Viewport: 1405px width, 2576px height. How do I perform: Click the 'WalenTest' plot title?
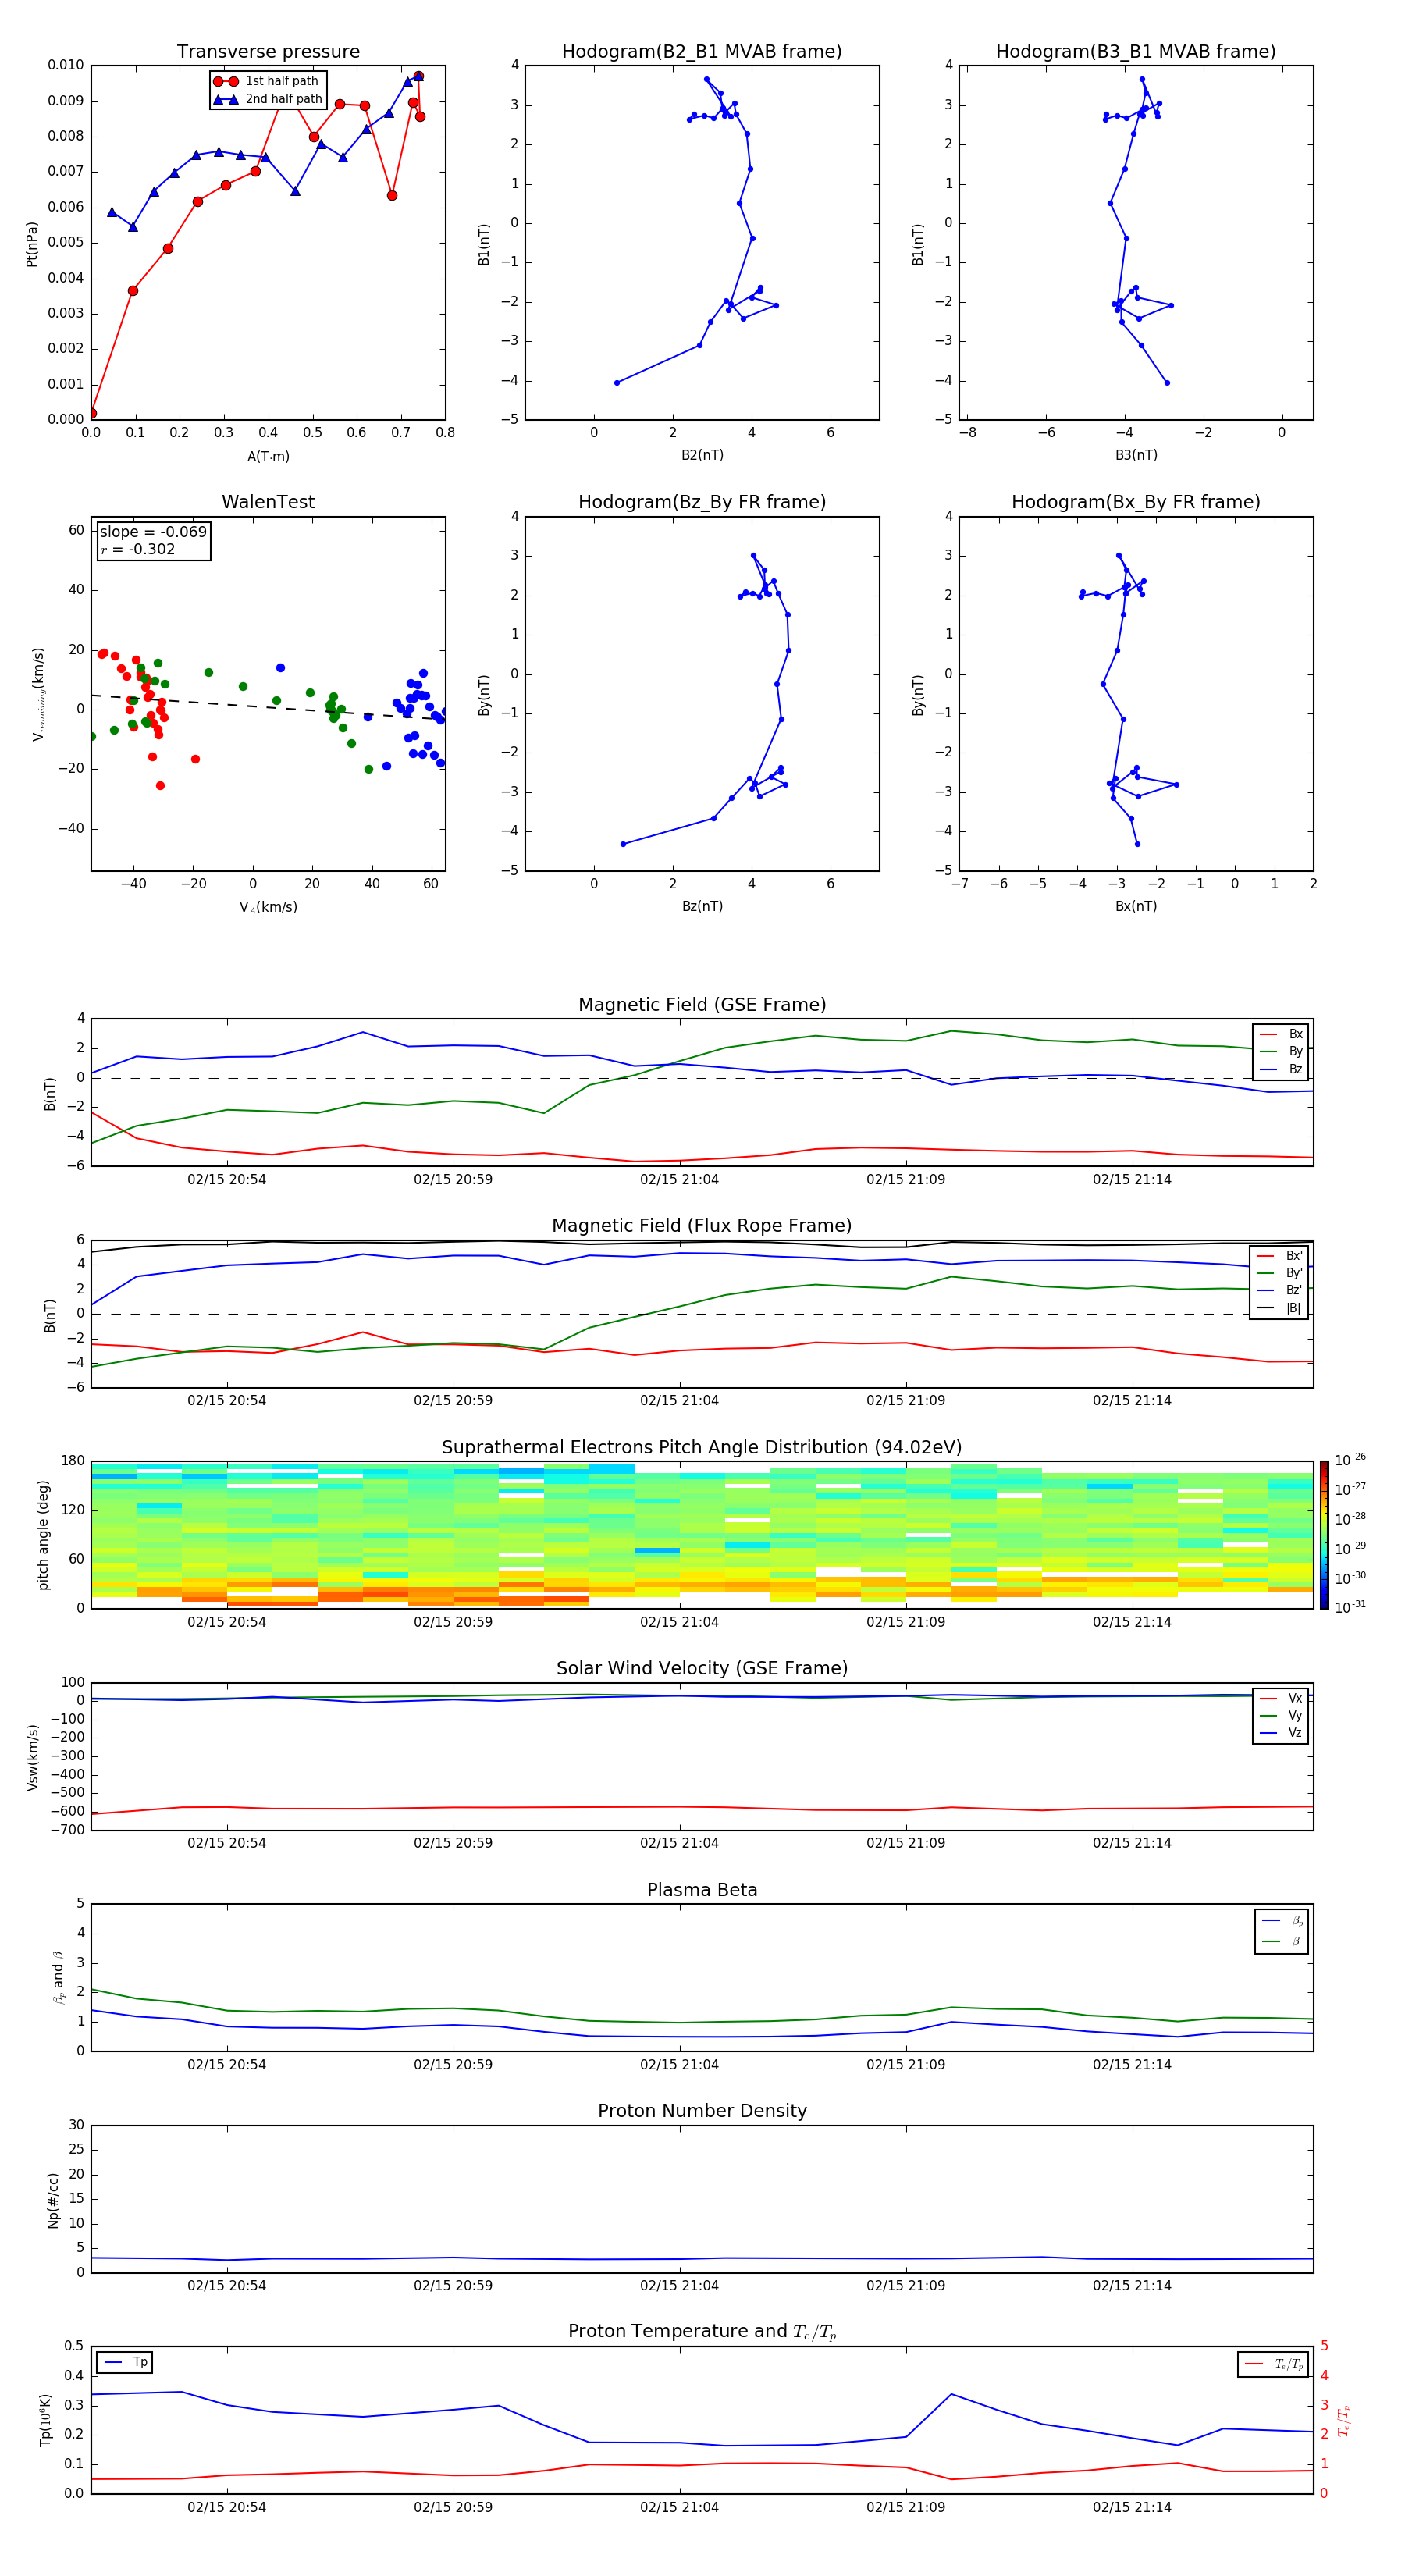click(268, 502)
